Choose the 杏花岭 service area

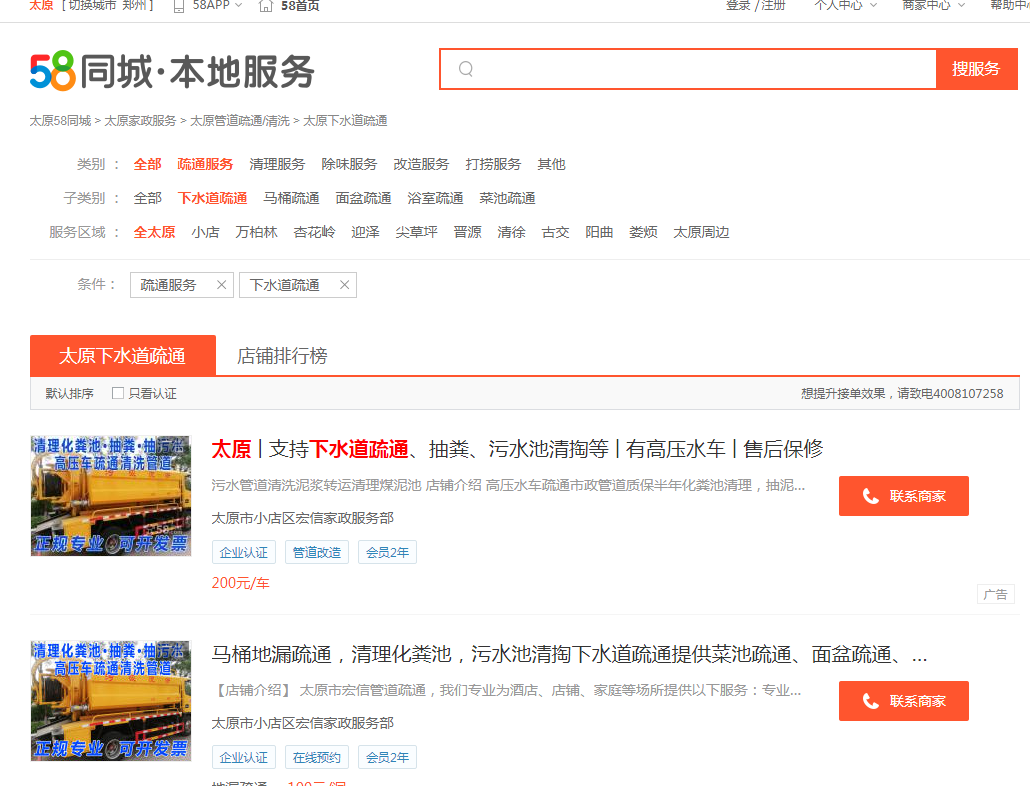tap(315, 232)
